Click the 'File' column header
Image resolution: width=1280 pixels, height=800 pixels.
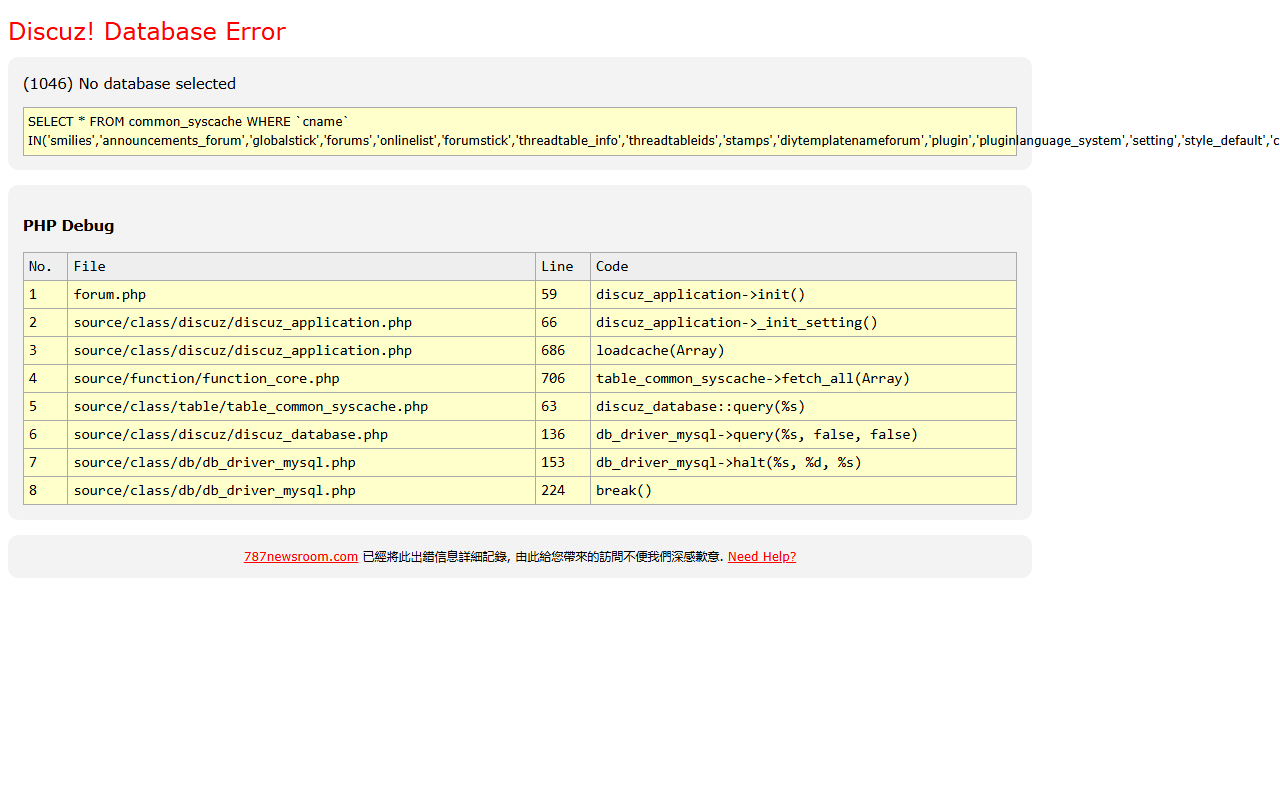(x=302, y=267)
